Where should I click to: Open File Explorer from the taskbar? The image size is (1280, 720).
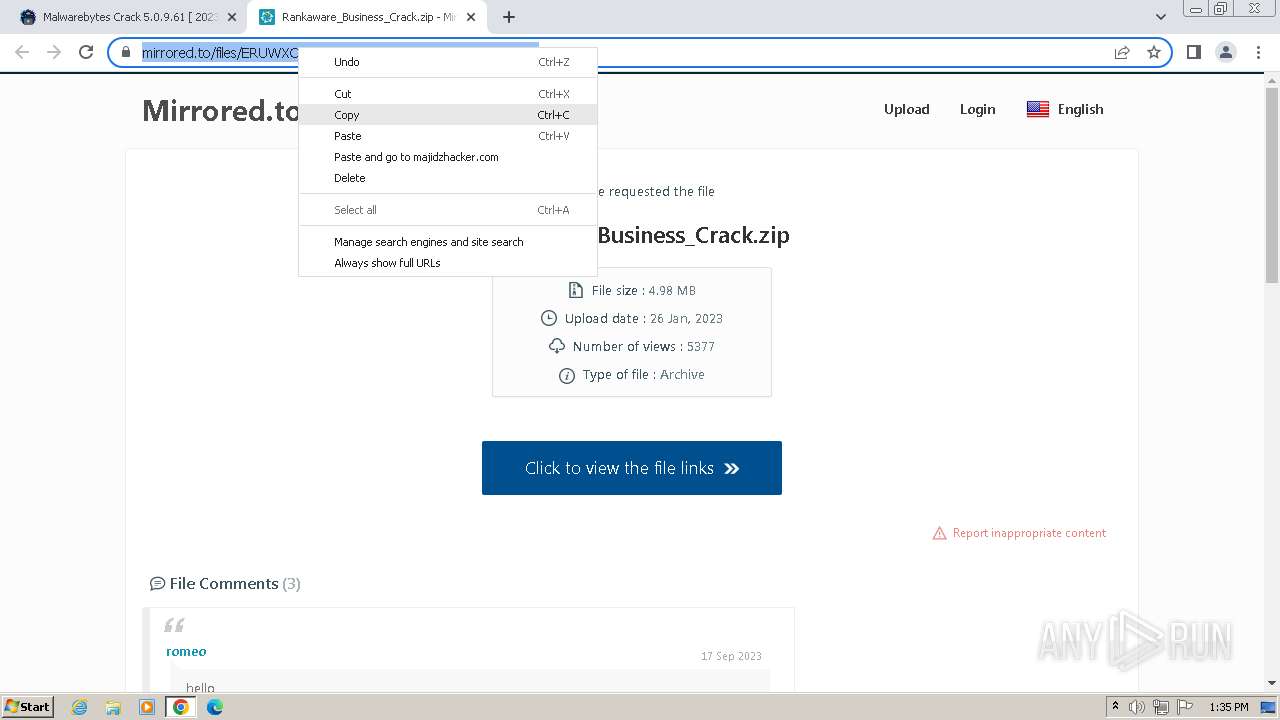(x=113, y=707)
